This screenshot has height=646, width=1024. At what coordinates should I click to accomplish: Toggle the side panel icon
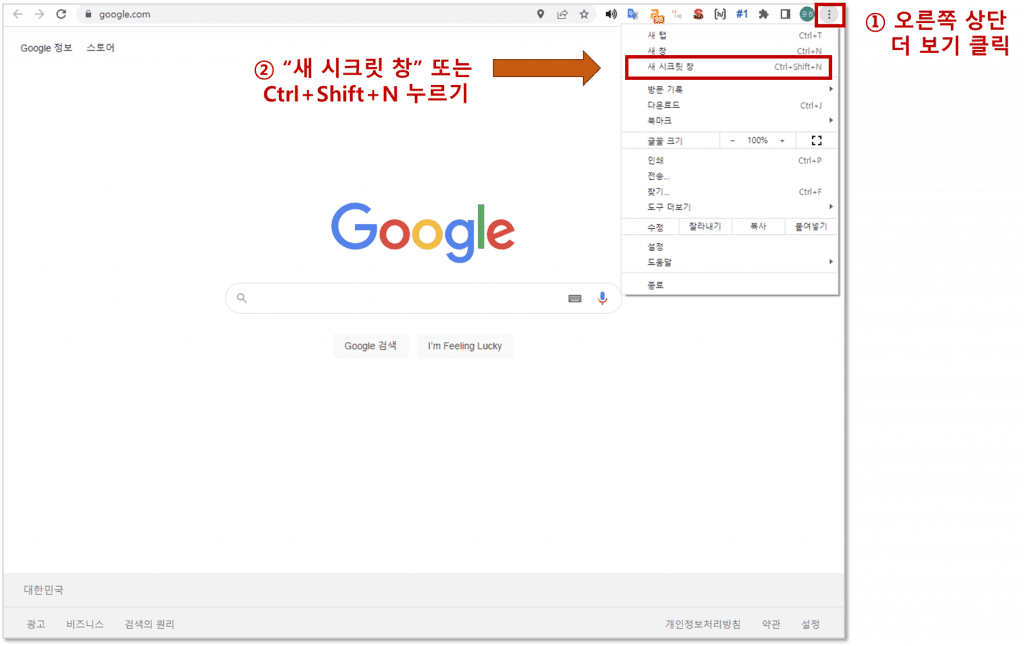click(x=785, y=14)
